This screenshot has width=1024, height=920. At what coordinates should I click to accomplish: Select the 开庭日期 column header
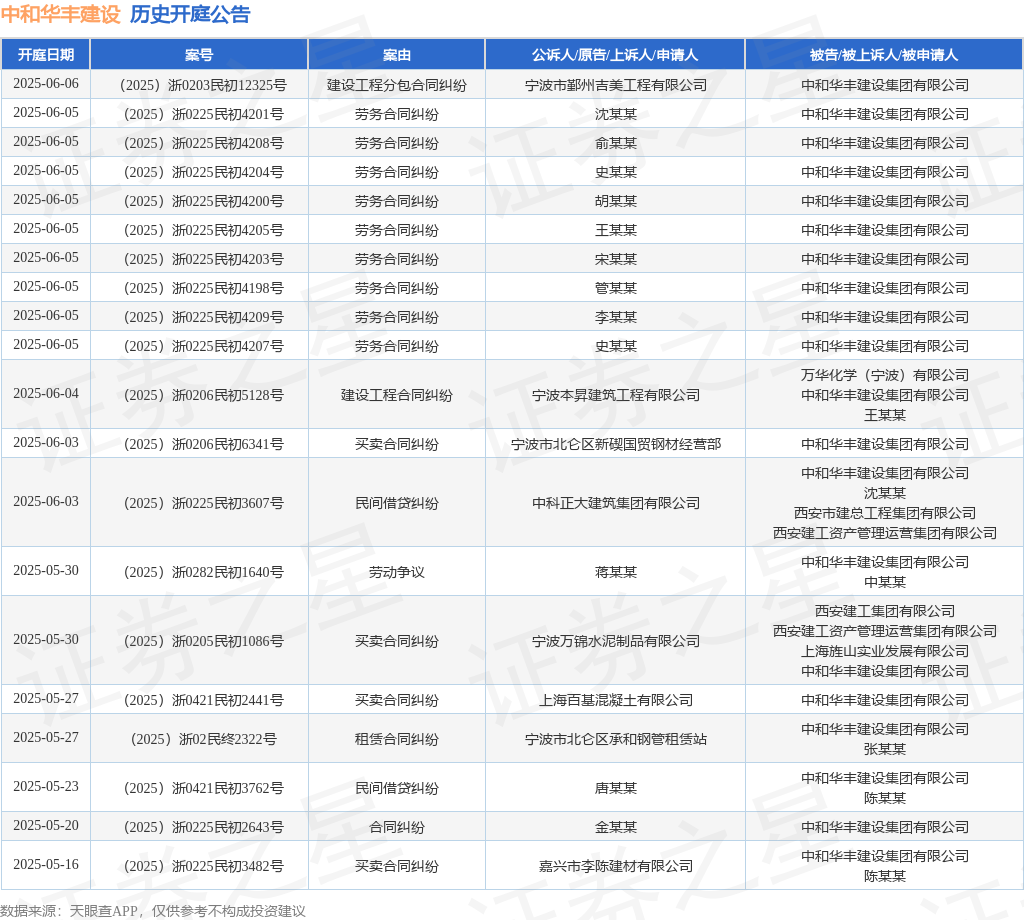(x=46, y=55)
